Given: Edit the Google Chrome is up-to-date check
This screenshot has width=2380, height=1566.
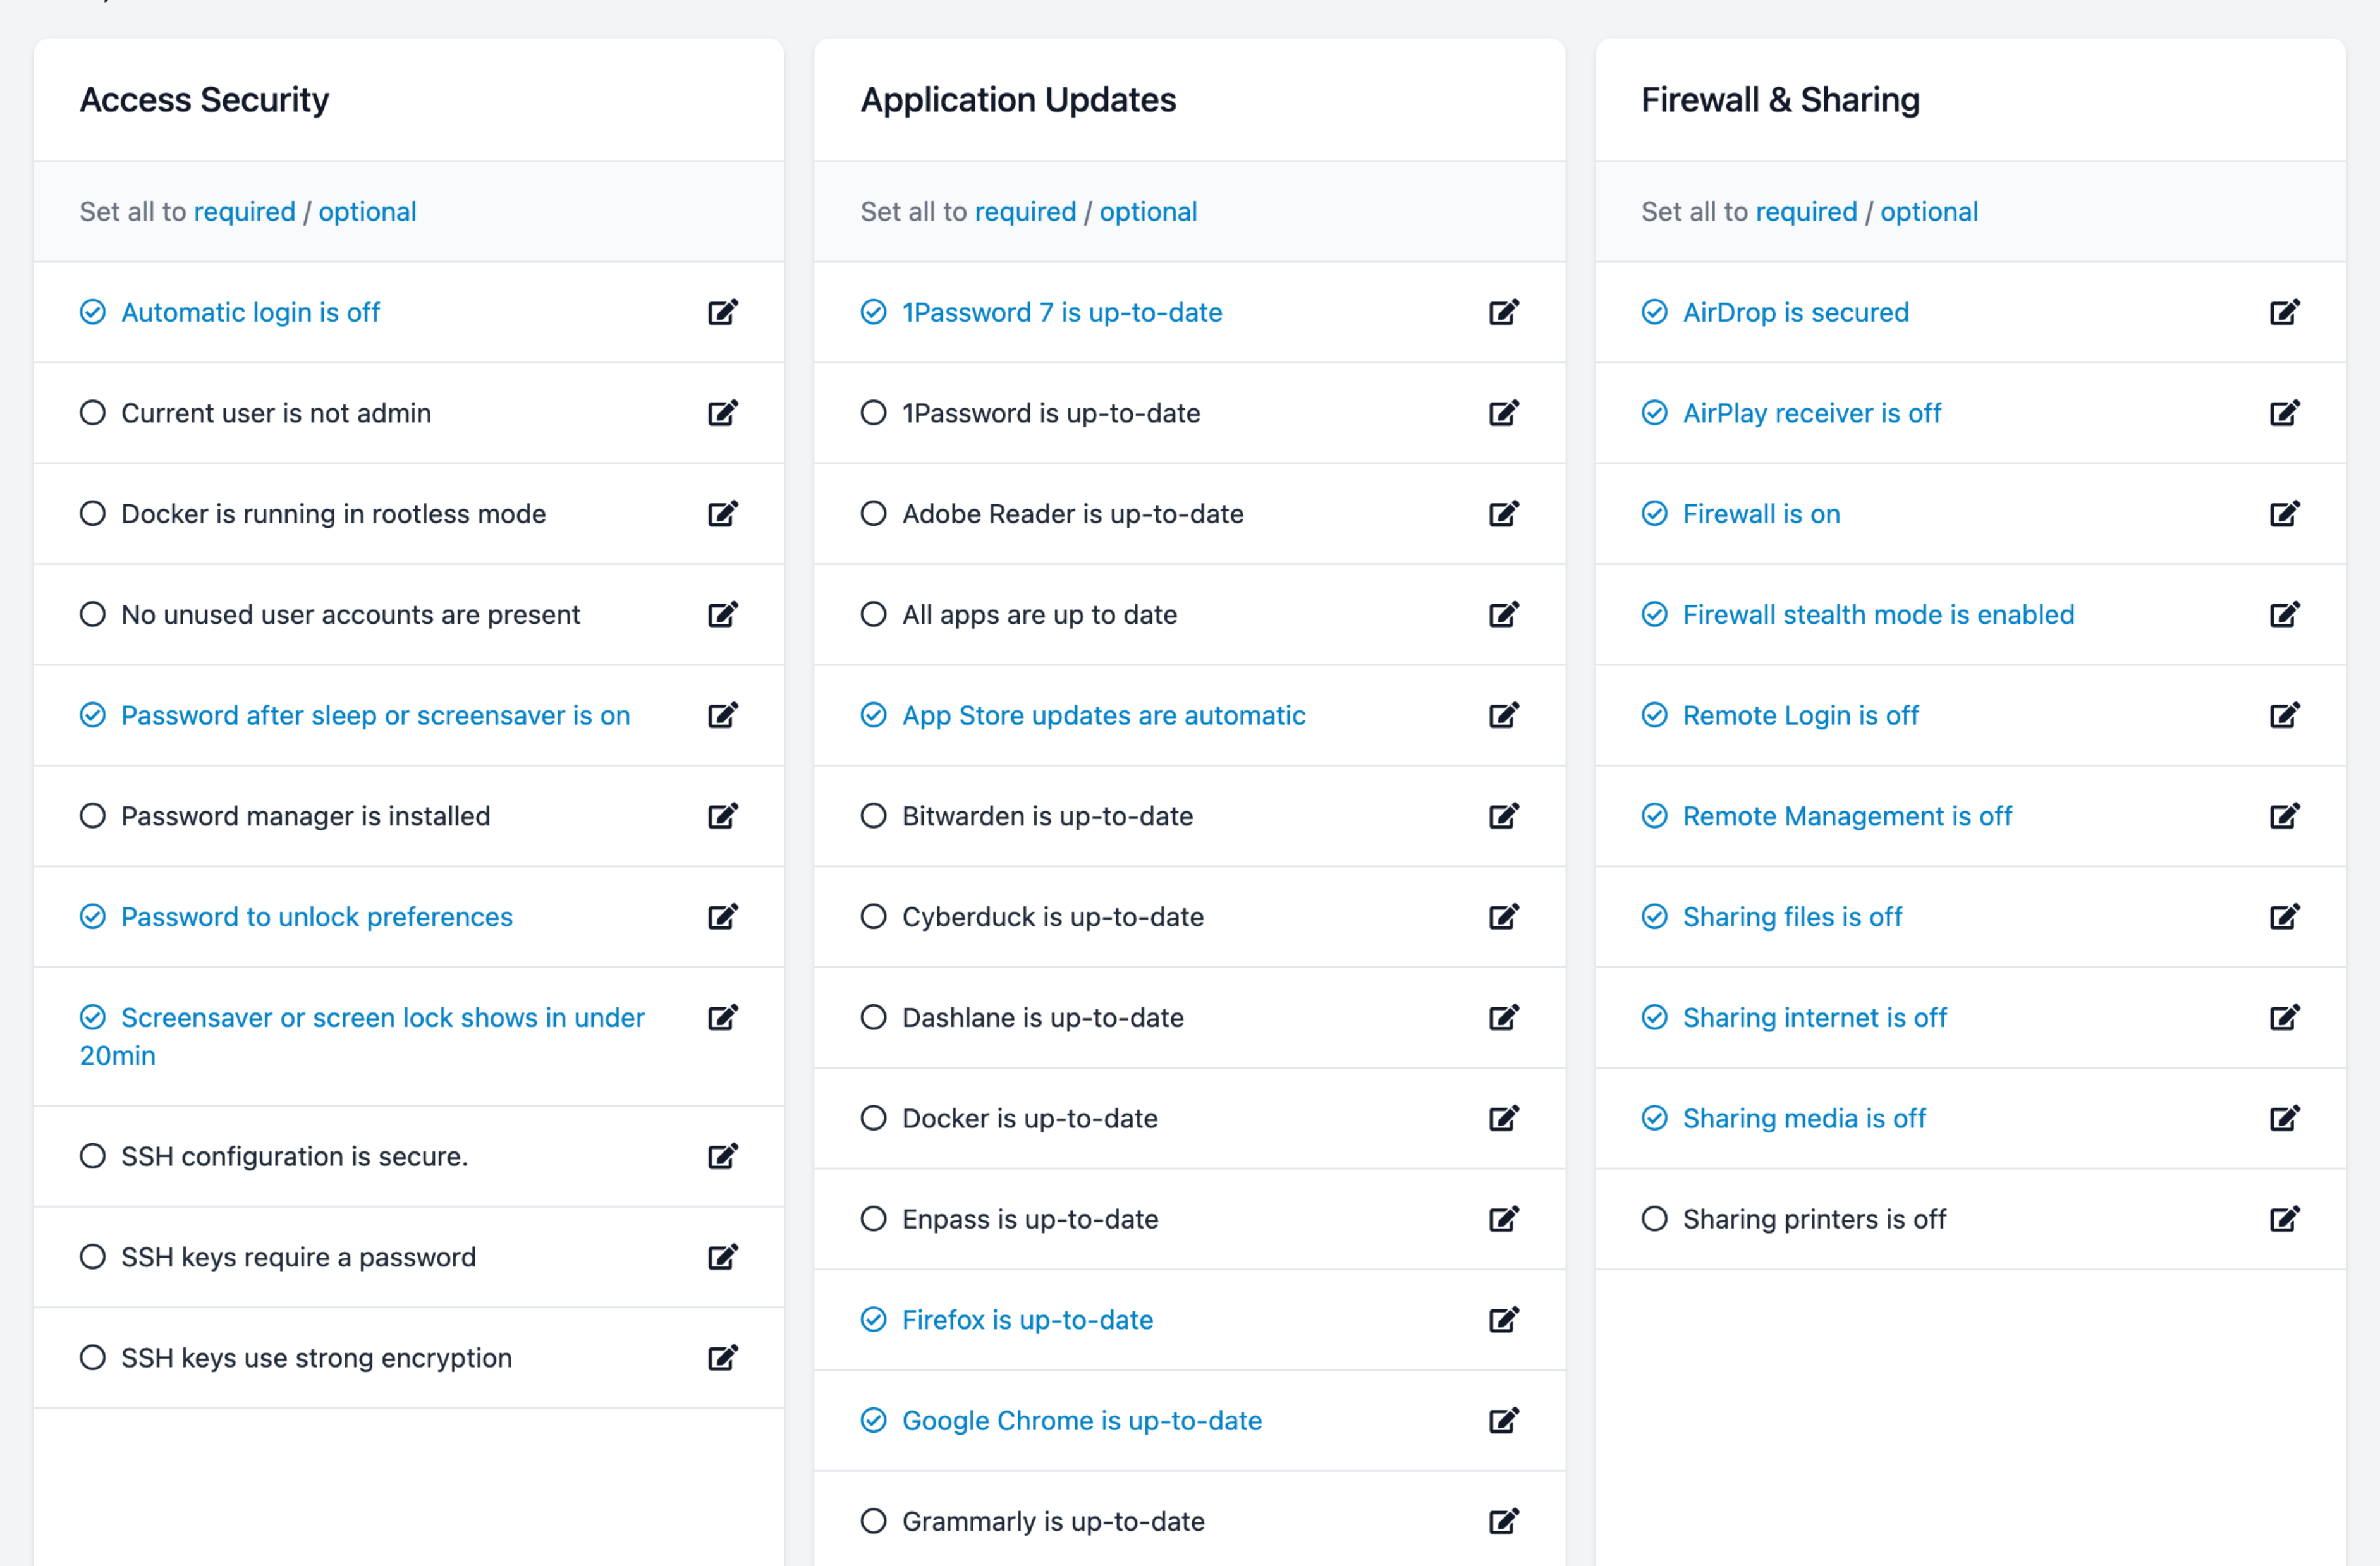Looking at the screenshot, I should click(x=1503, y=1421).
